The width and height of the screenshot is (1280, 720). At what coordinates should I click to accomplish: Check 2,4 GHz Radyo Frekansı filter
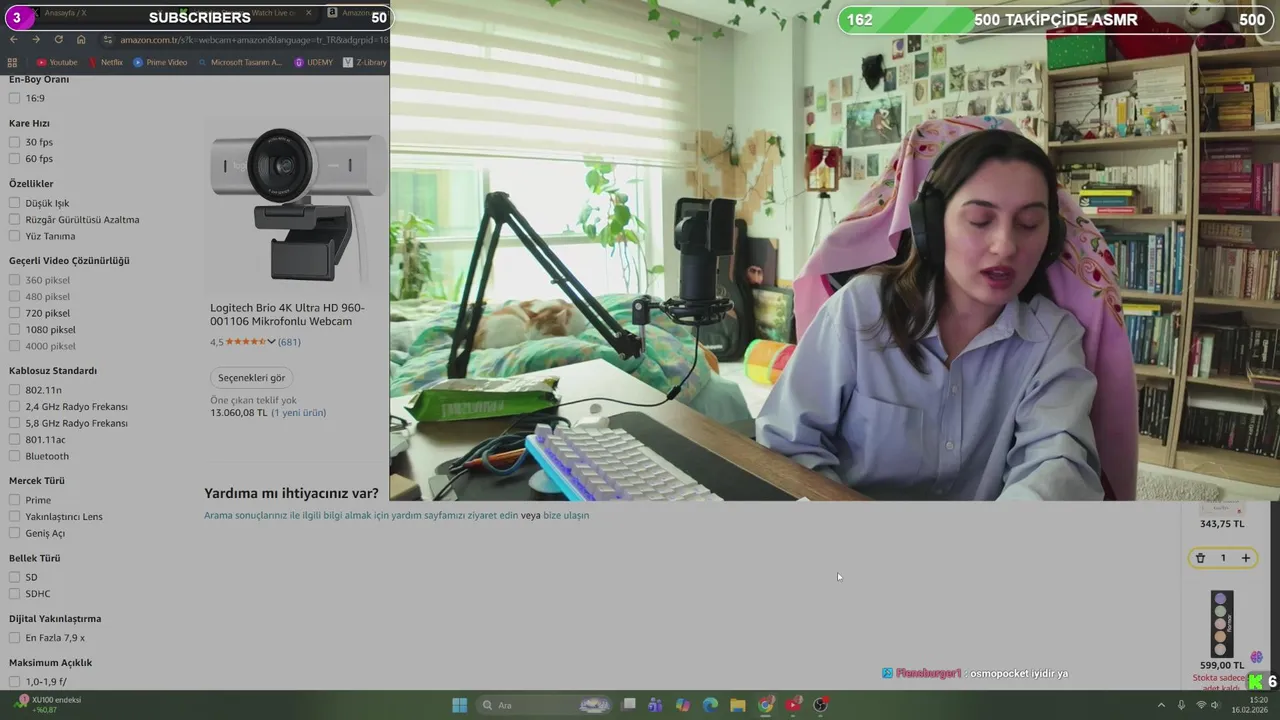(14, 406)
